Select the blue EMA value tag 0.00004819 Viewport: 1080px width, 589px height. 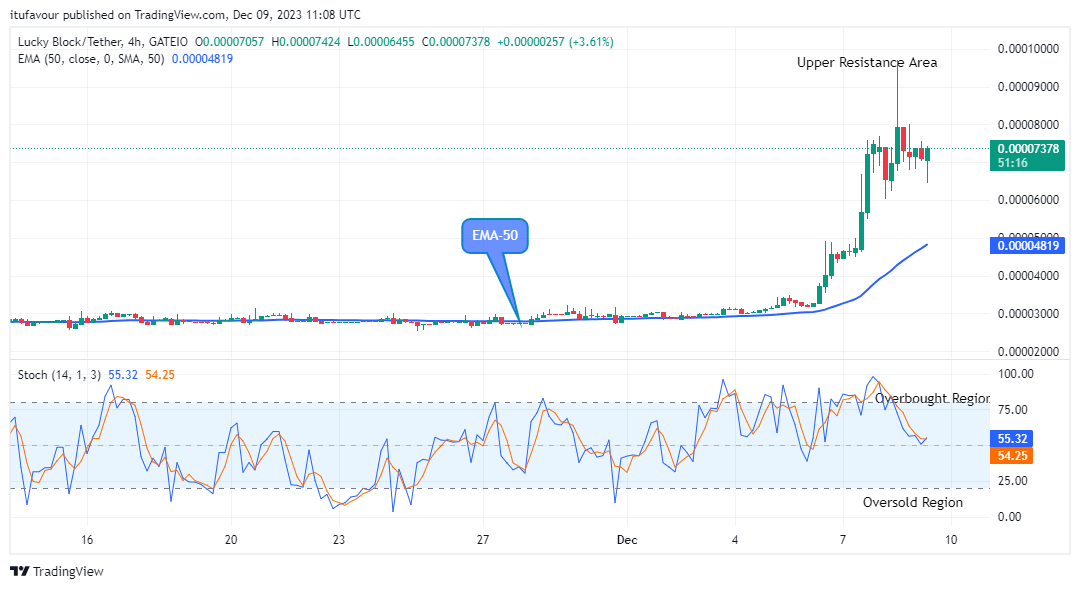1028,246
